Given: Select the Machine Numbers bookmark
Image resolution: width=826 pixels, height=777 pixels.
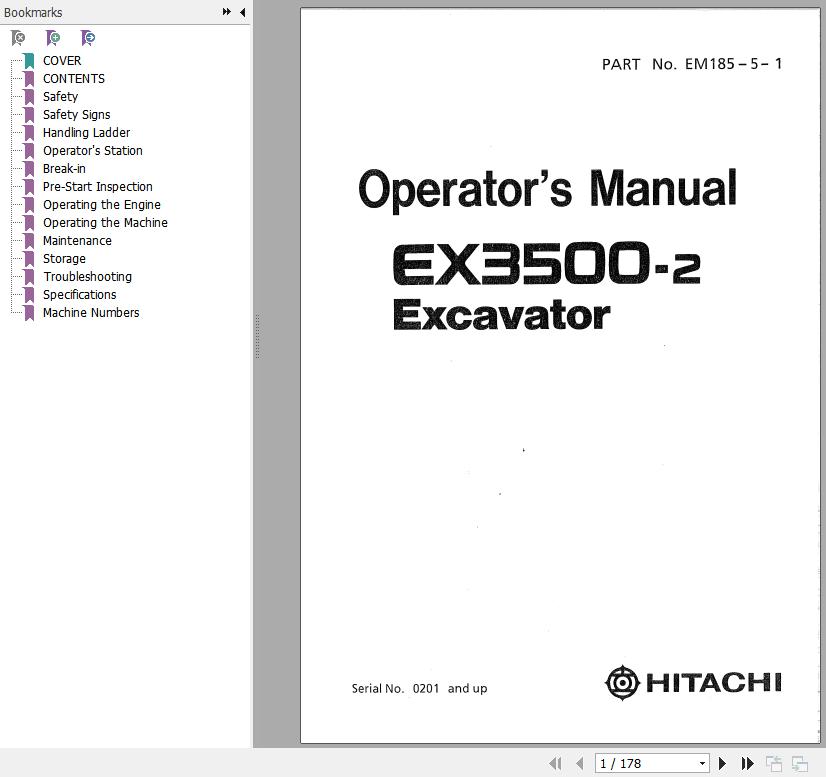Looking at the screenshot, I should point(91,312).
